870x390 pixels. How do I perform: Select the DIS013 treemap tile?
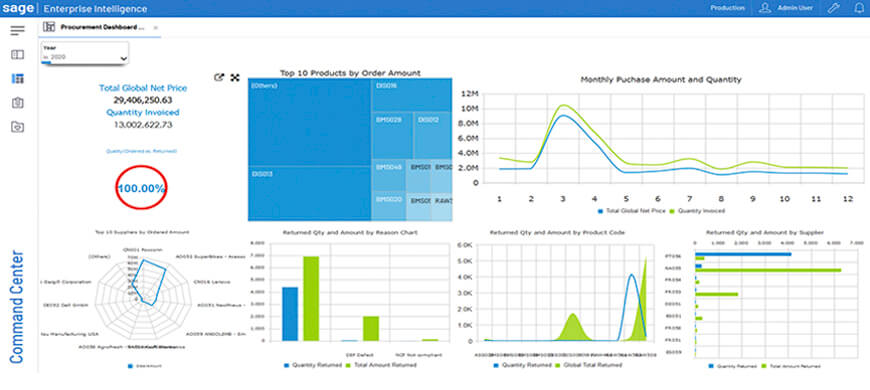(x=309, y=194)
